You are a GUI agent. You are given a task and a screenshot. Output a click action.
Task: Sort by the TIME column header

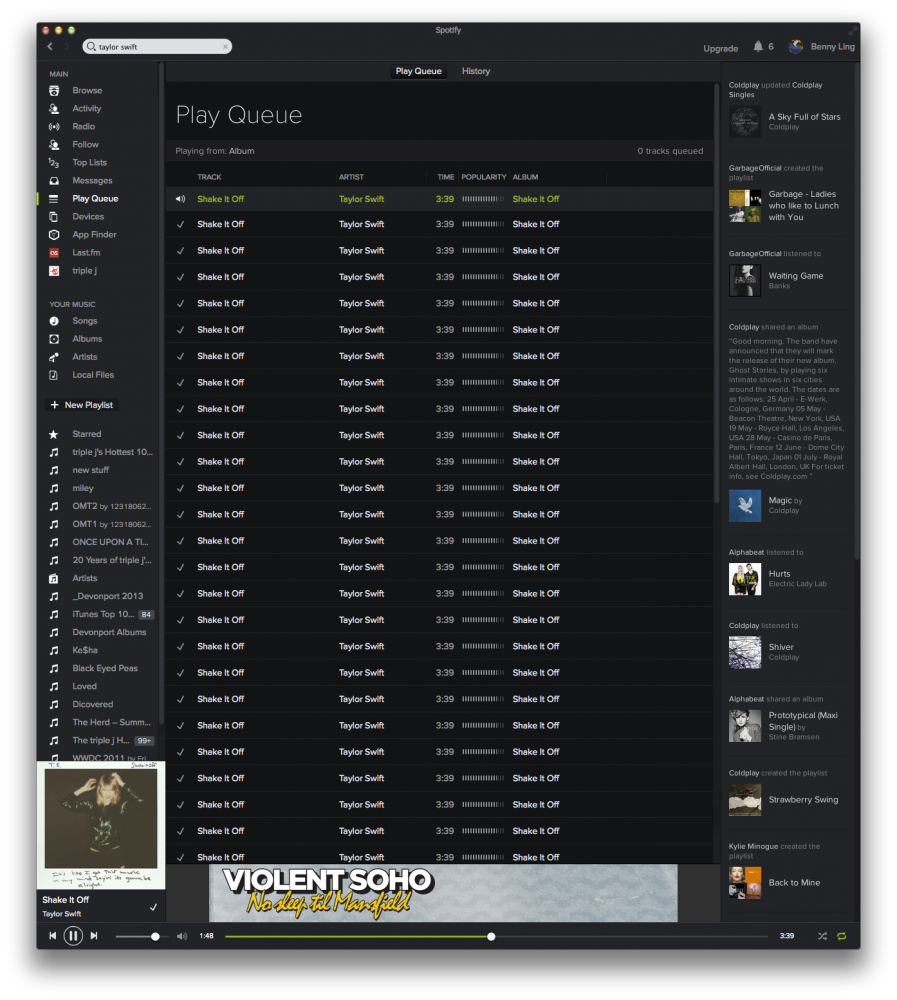click(445, 177)
